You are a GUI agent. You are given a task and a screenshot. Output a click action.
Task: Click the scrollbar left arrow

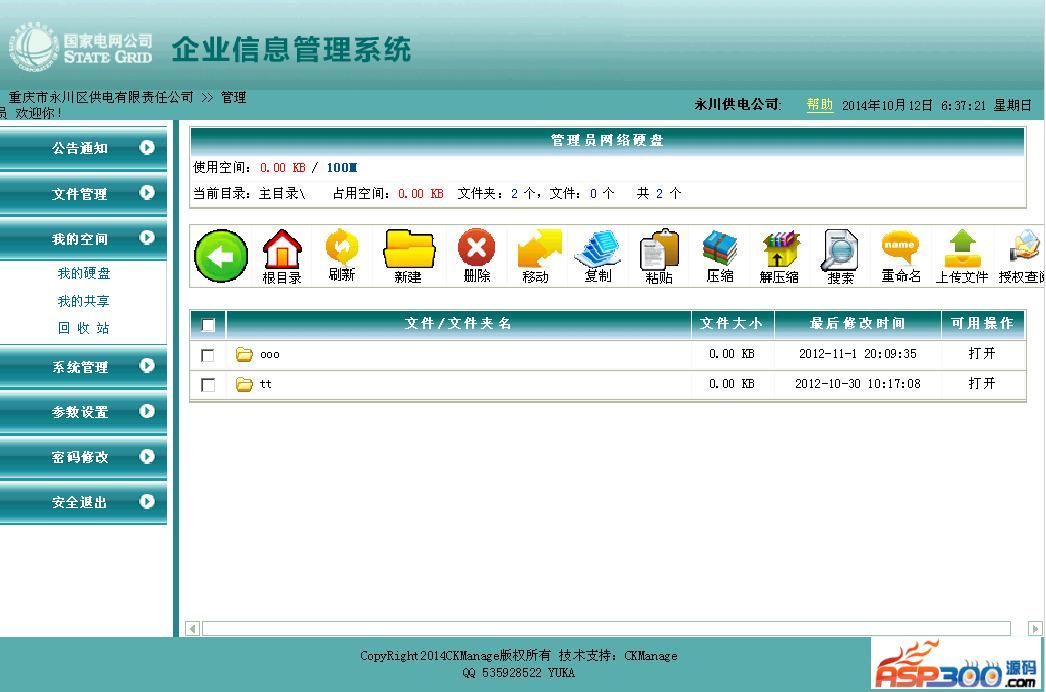point(193,628)
